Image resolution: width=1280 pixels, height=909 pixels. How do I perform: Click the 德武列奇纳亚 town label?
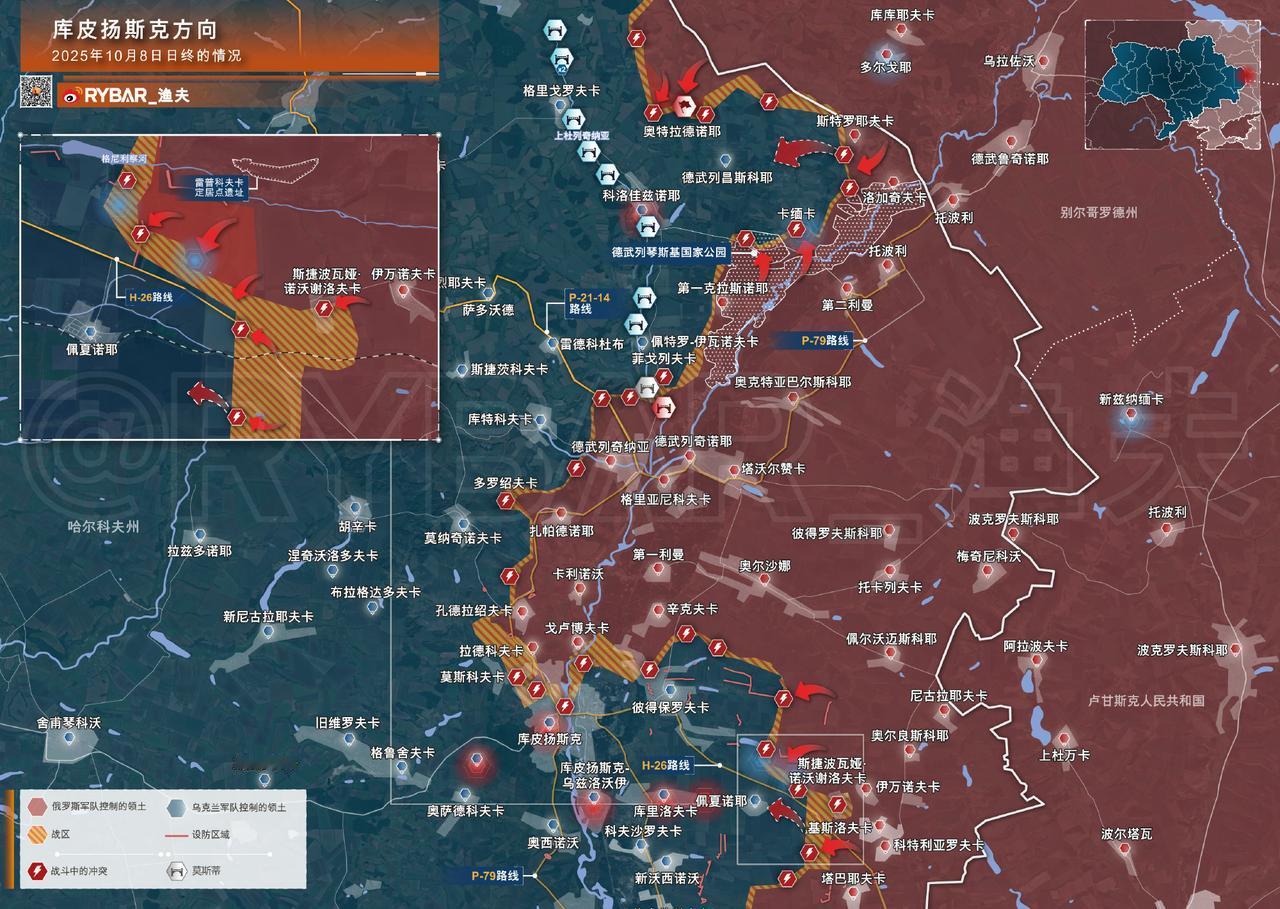pos(610,446)
